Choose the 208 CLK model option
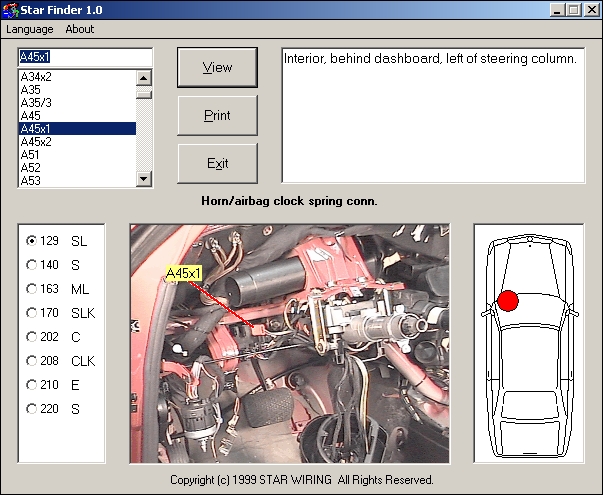The width and height of the screenshot is (603, 495). (x=32, y=360)
